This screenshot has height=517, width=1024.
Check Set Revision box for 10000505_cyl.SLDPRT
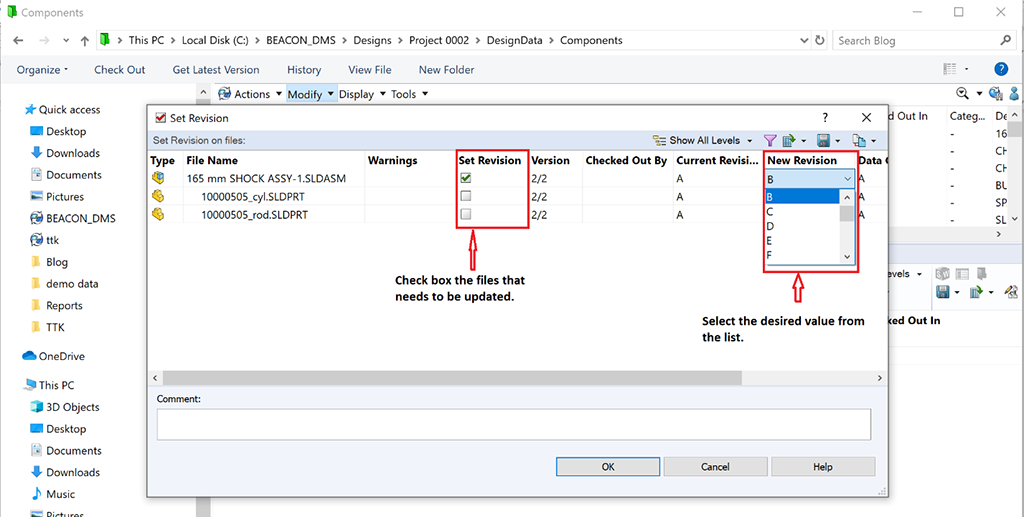(x=466, y=196)
